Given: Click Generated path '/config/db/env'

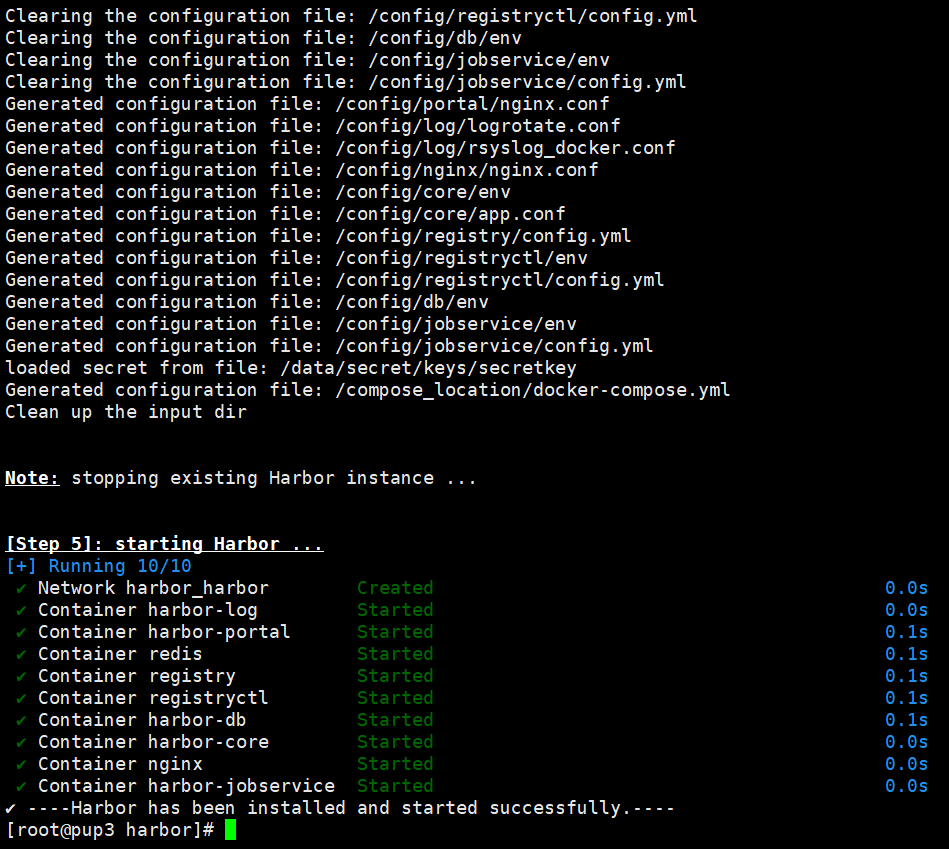Looking at the screenshot, I should coord(412,301).
